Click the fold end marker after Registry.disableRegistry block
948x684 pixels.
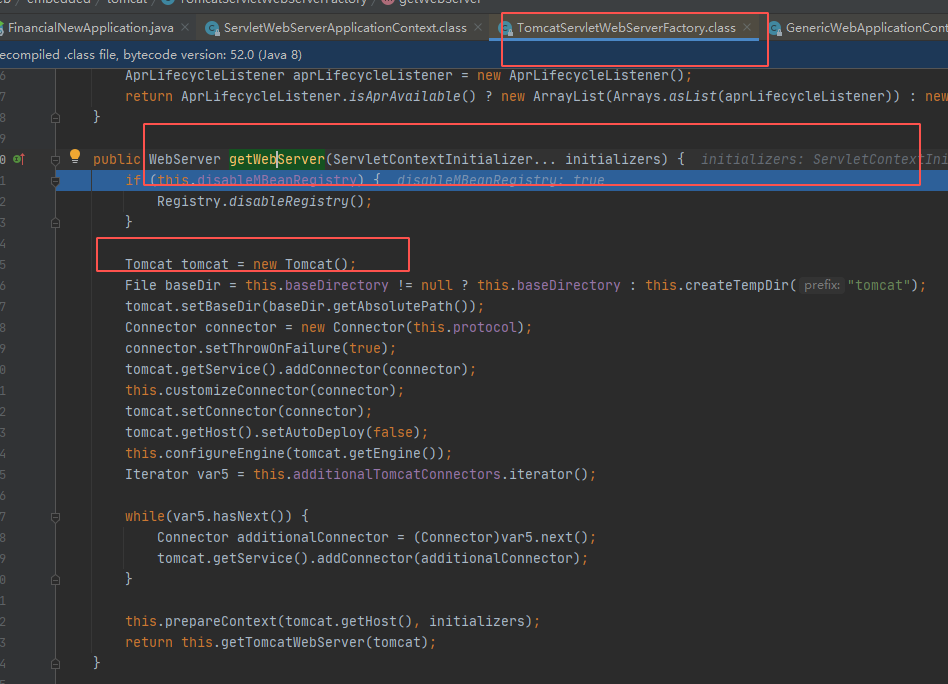(x=55, y=223)
